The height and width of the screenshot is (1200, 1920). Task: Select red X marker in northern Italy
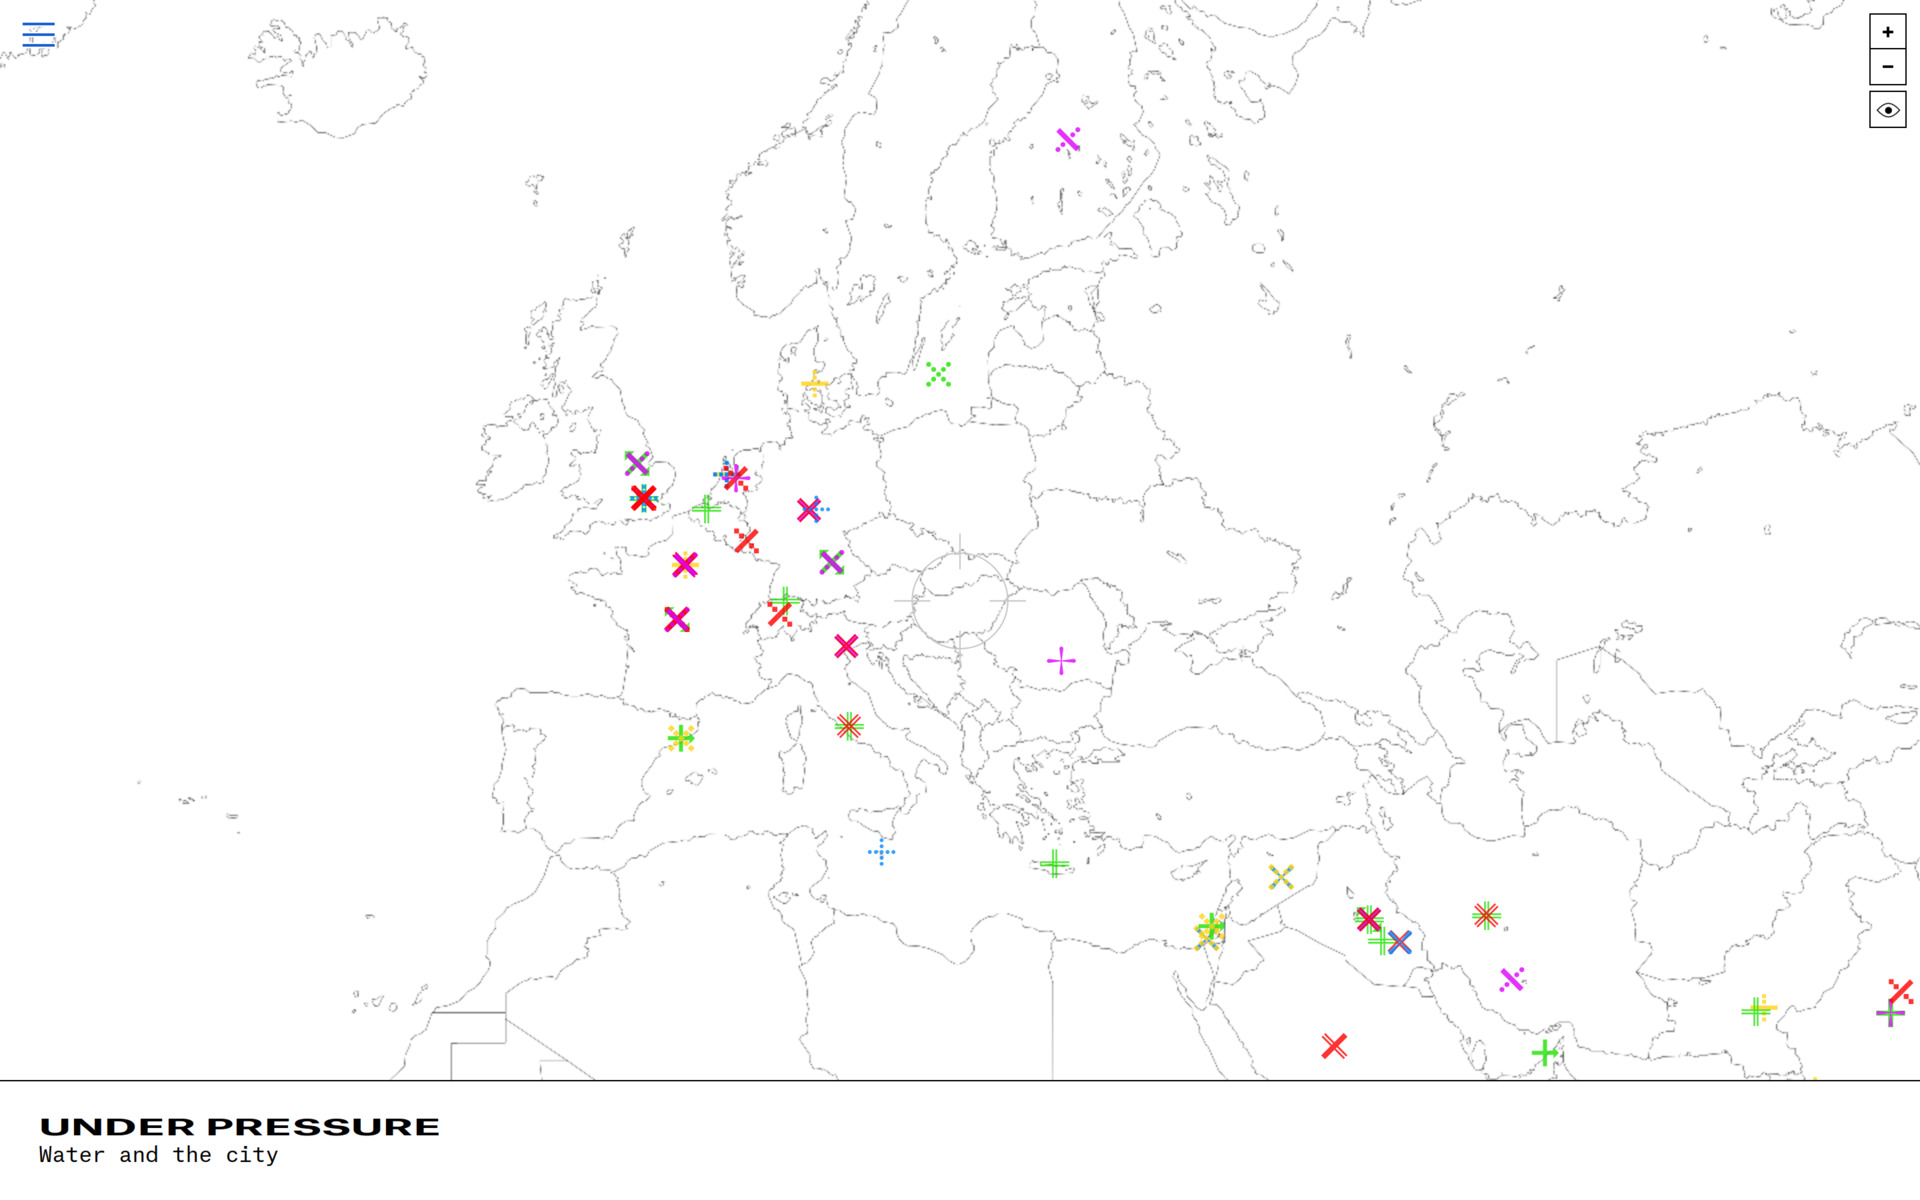[x=846, y=646]
